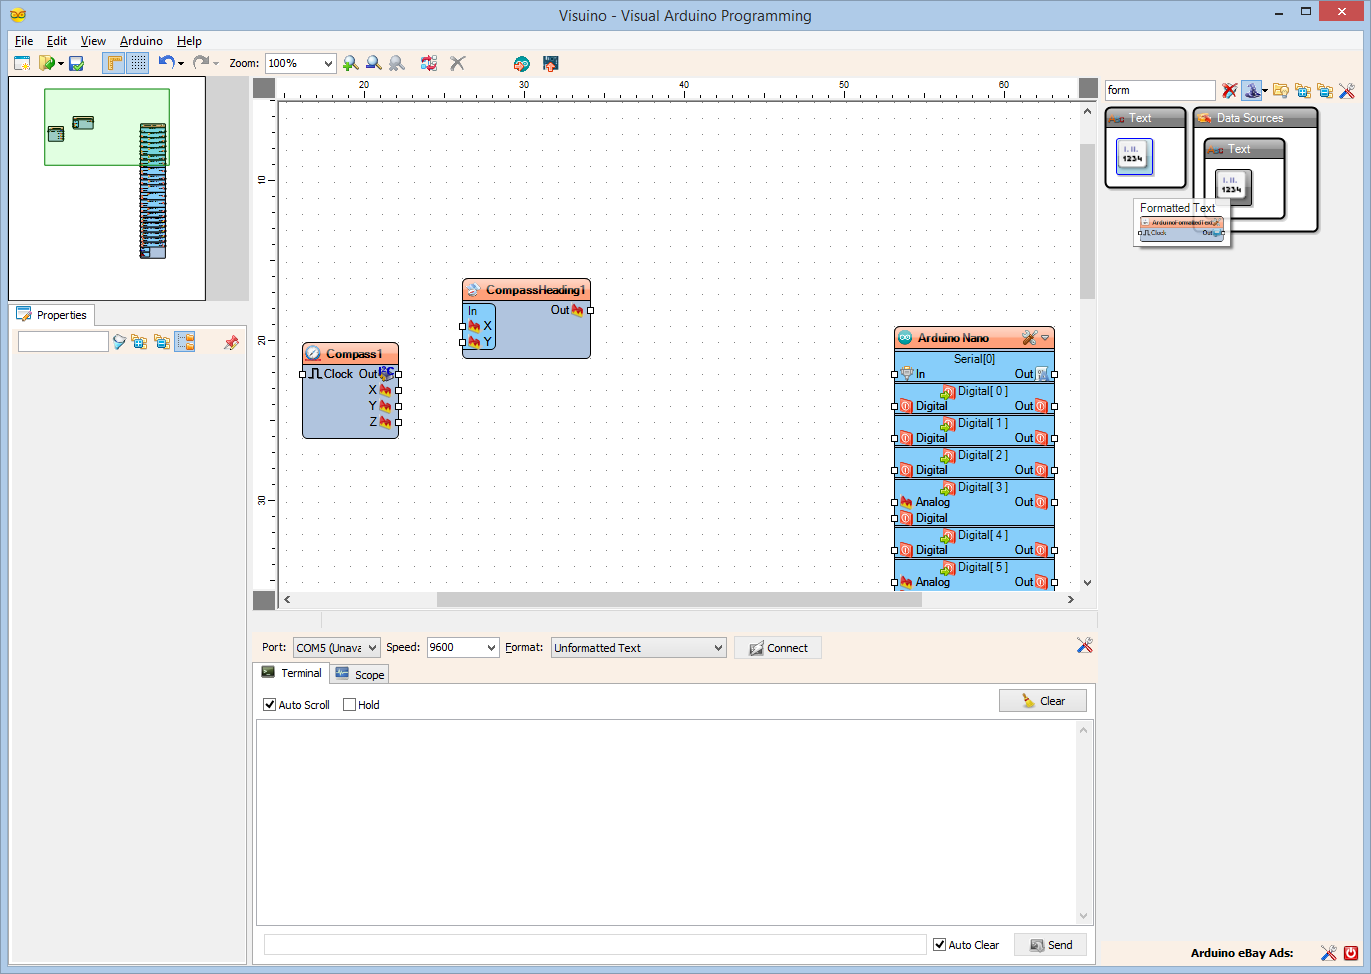Select the Formatted Text component thumbnail
Screen dimensions: 1371x974
(x=1182, y=228)
